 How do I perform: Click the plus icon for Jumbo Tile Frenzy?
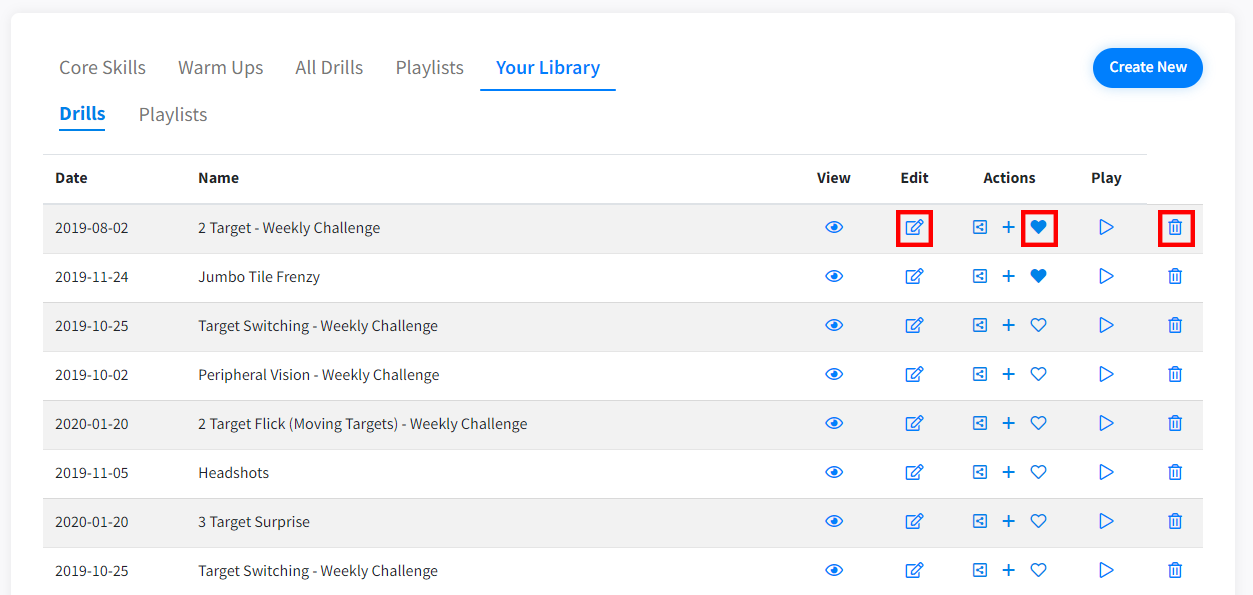pyautogui.click(x=1008, y=277)
